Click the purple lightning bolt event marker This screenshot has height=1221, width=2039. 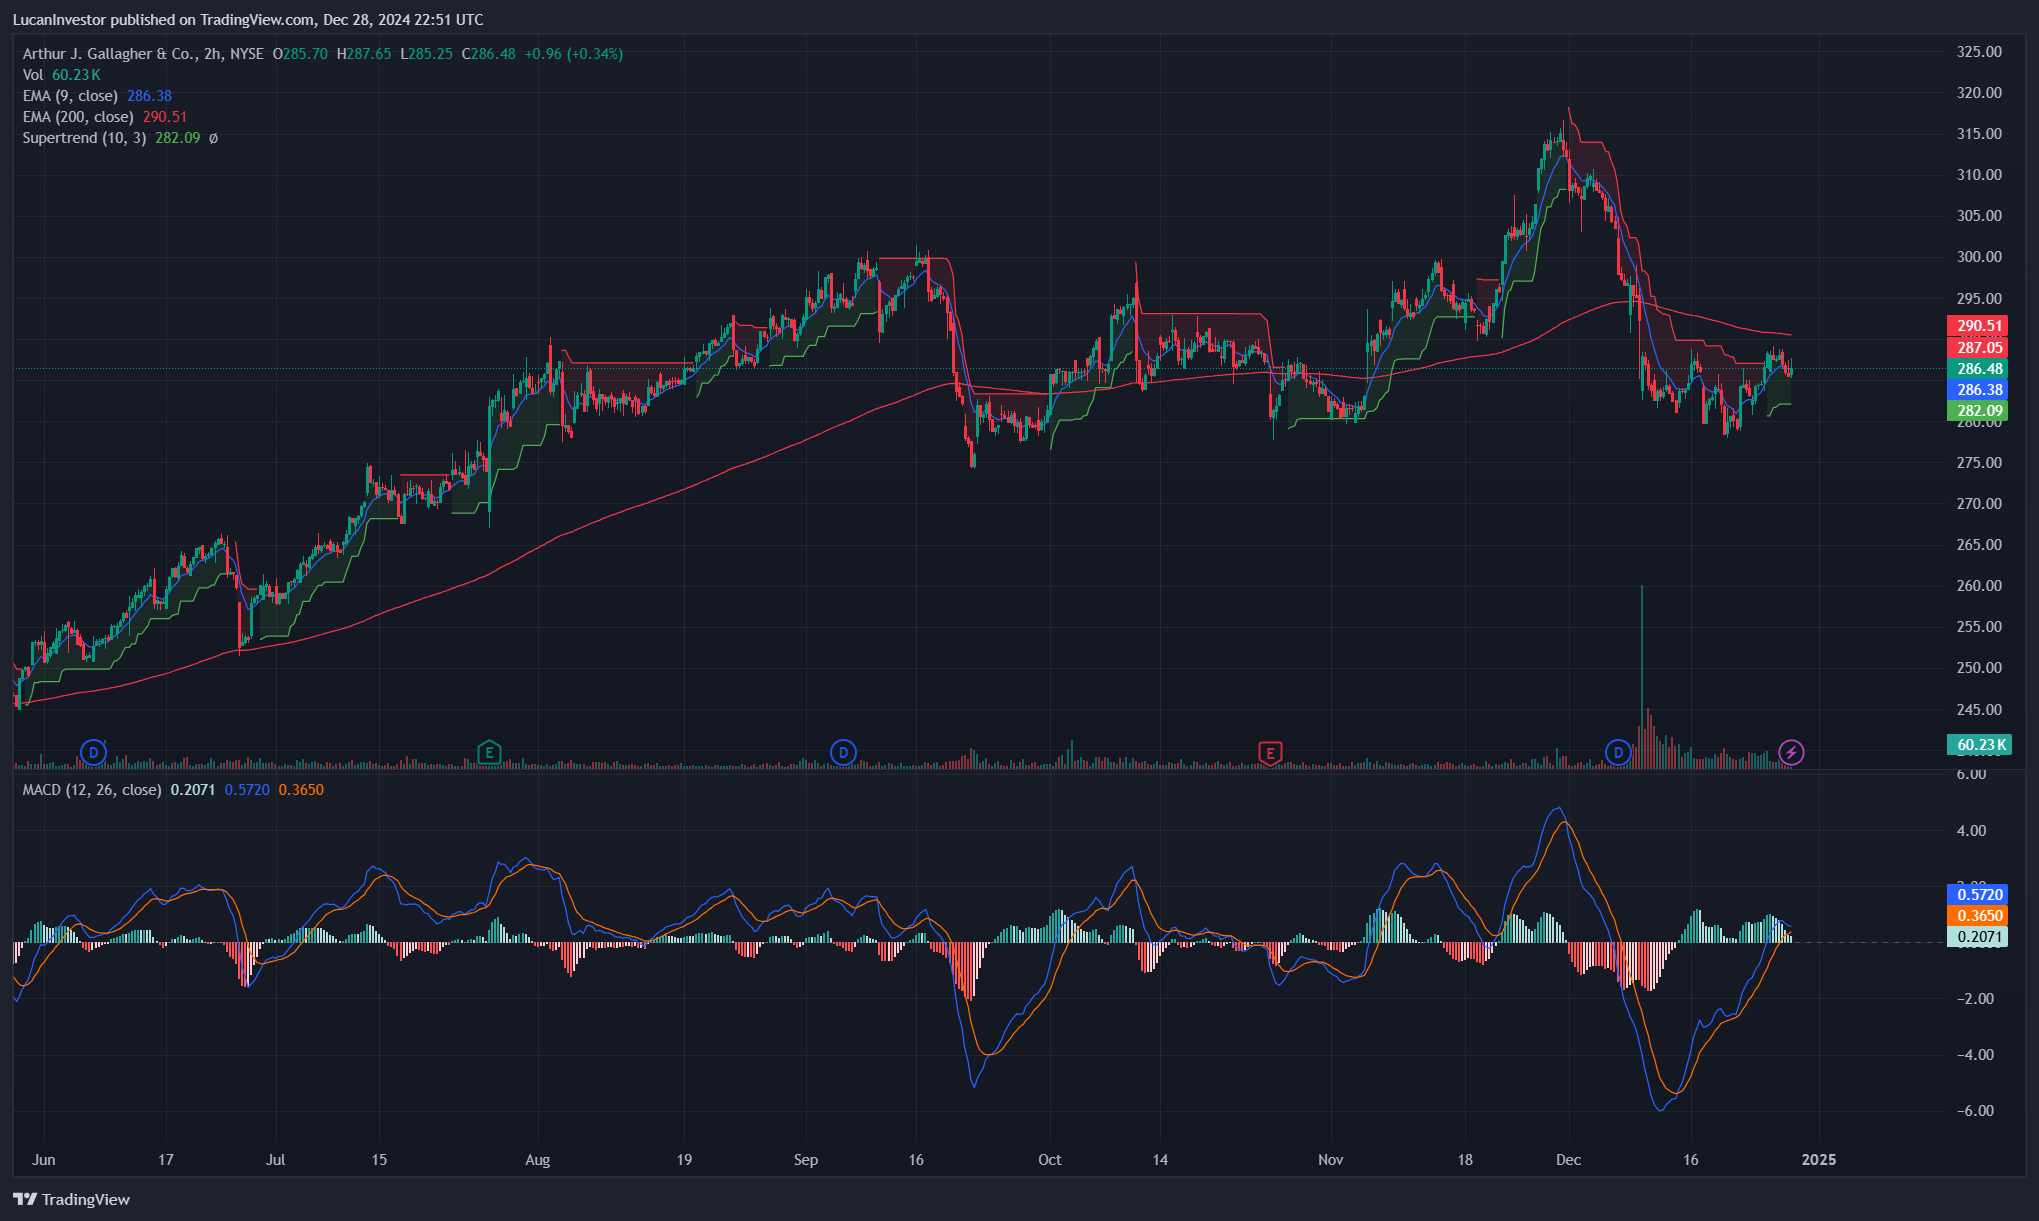1791,752
